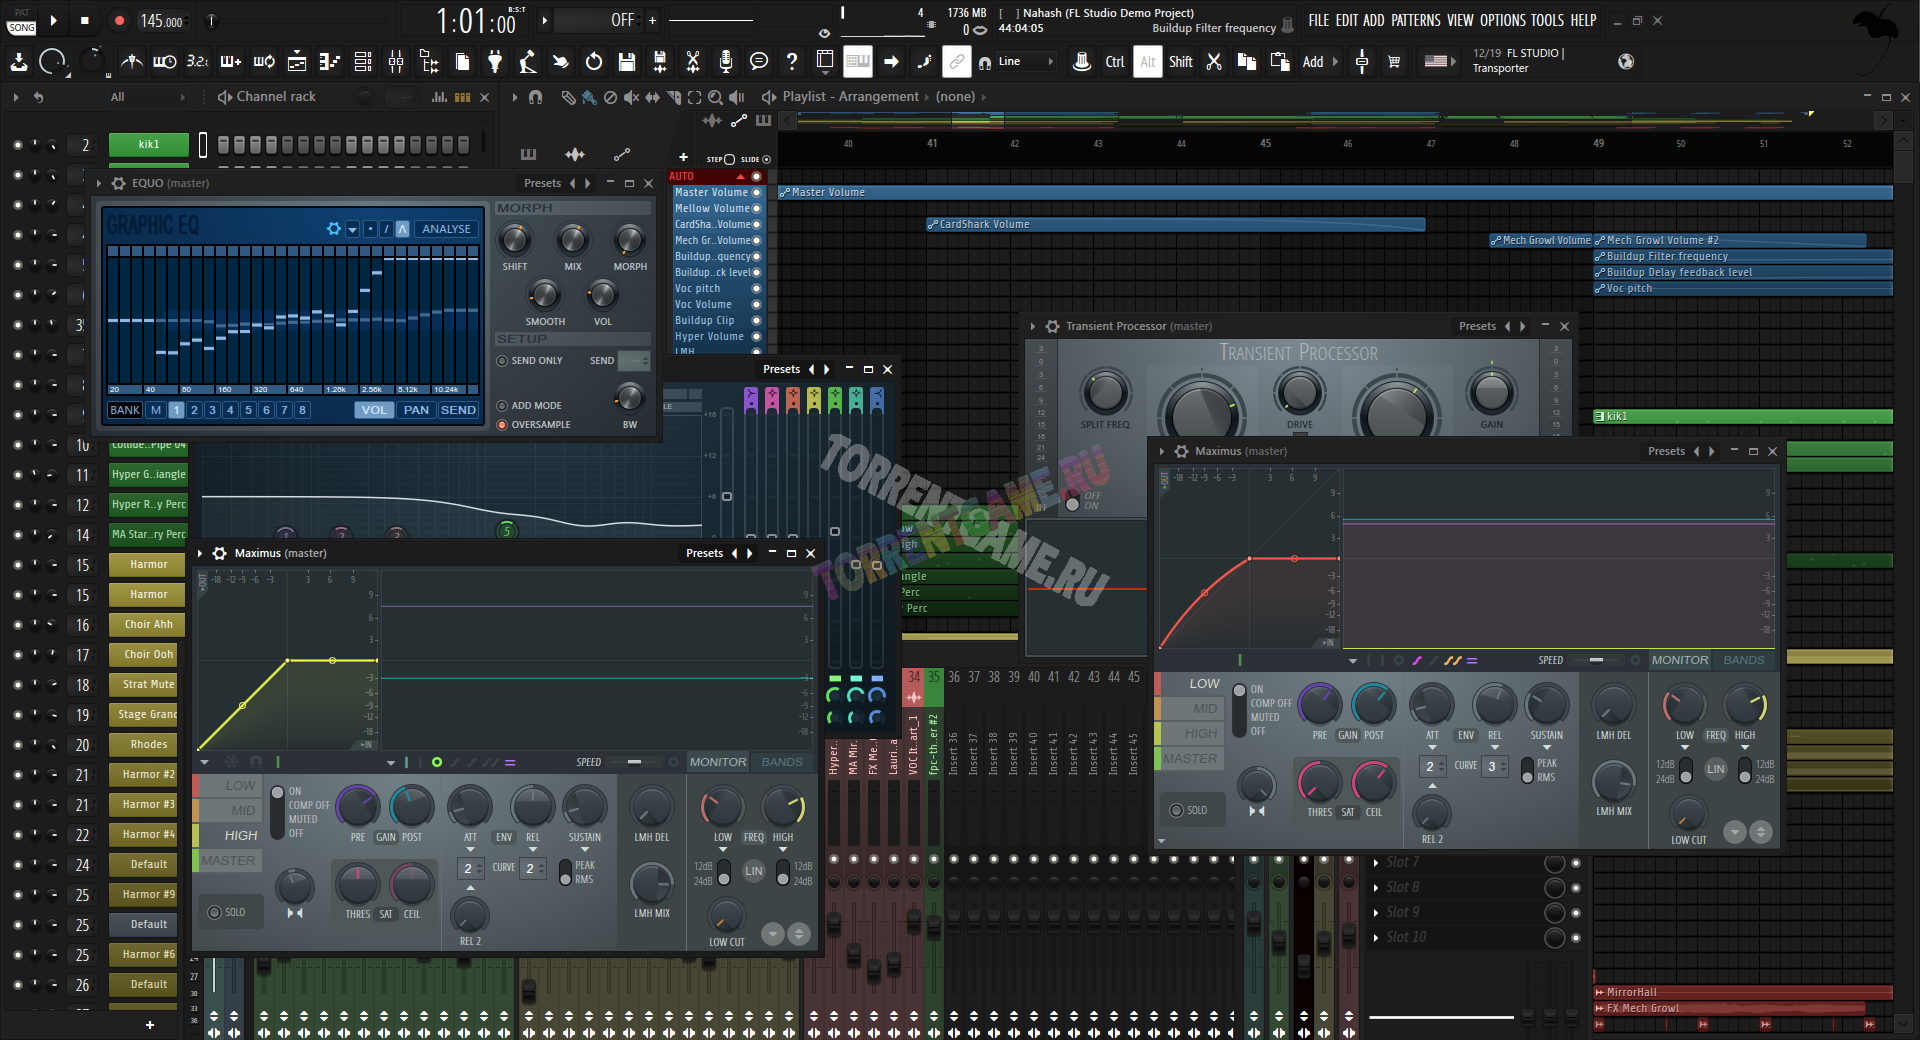Click the shopping cart icon
Screen dimensions: 1920x1040
[x=1394, y=62]
